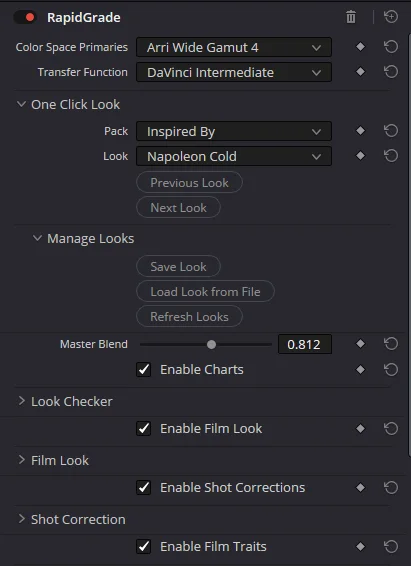Add keyframe diamond for Pack
411x566 pixels.
360,131
